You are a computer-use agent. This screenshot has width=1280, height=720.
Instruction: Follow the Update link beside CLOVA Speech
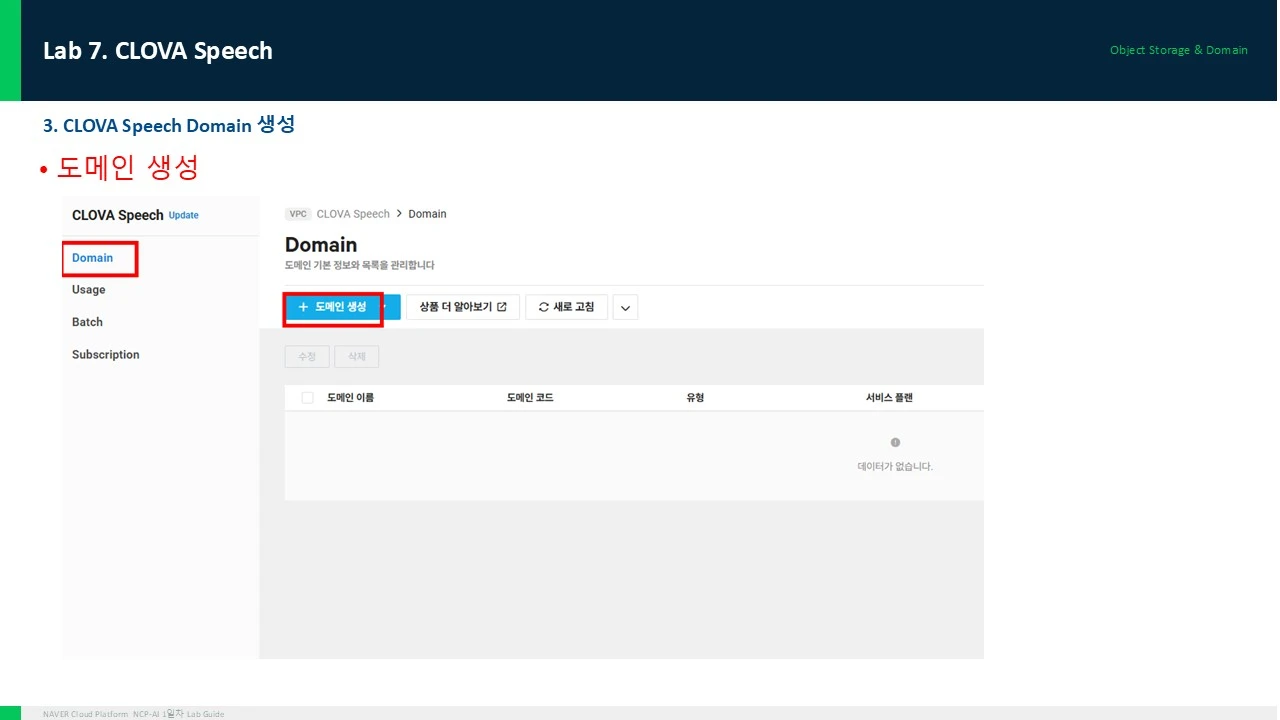tap(184, 216)
